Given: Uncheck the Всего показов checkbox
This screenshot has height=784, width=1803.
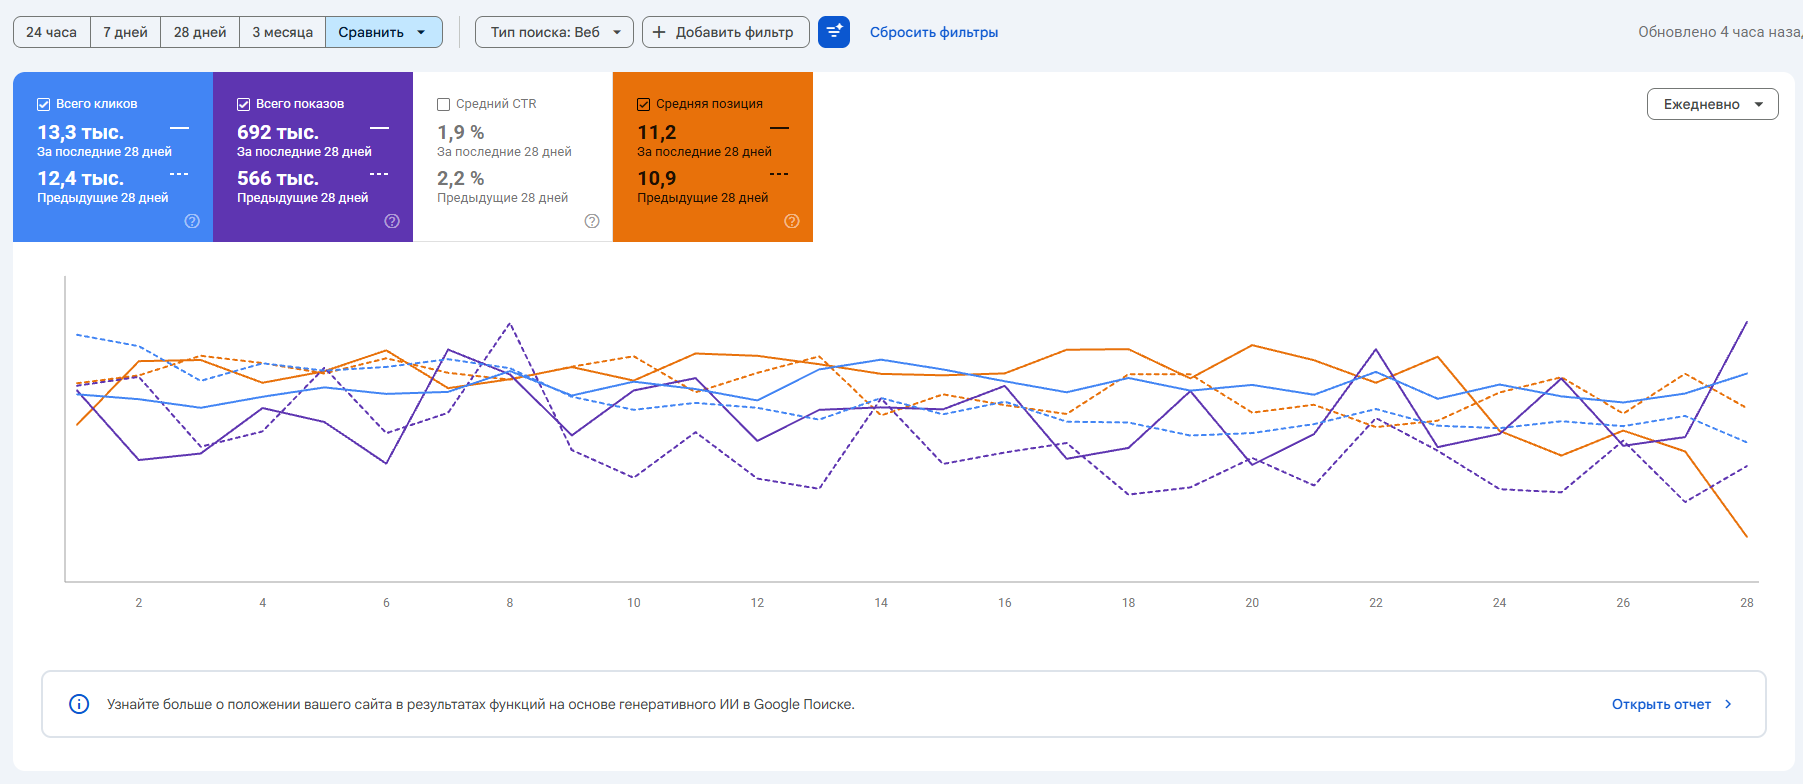Looking at the screenshot, I should pyautogui.click(x=244, y=104).
